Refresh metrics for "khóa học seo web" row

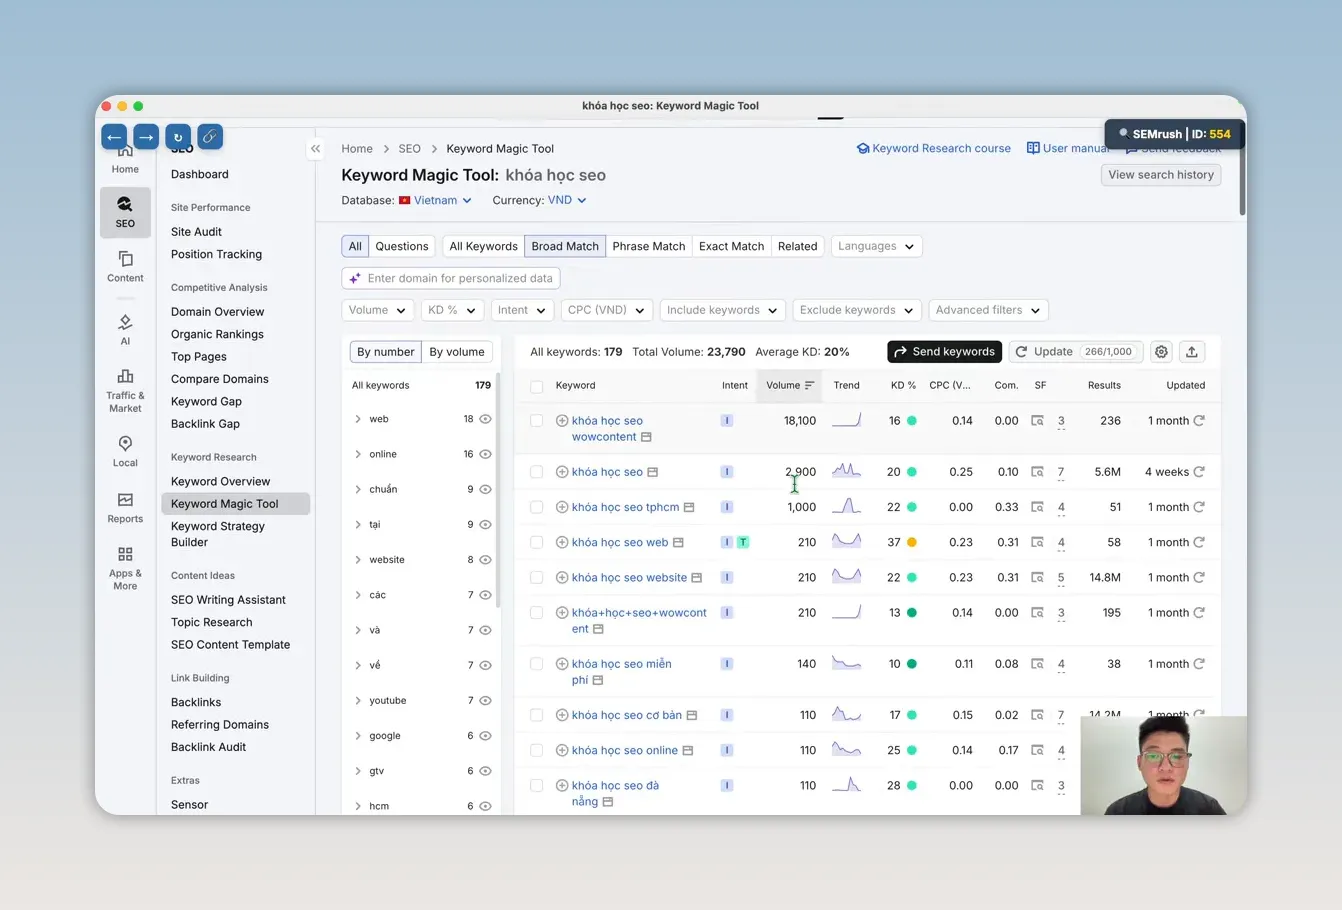tap(1199, 542)
